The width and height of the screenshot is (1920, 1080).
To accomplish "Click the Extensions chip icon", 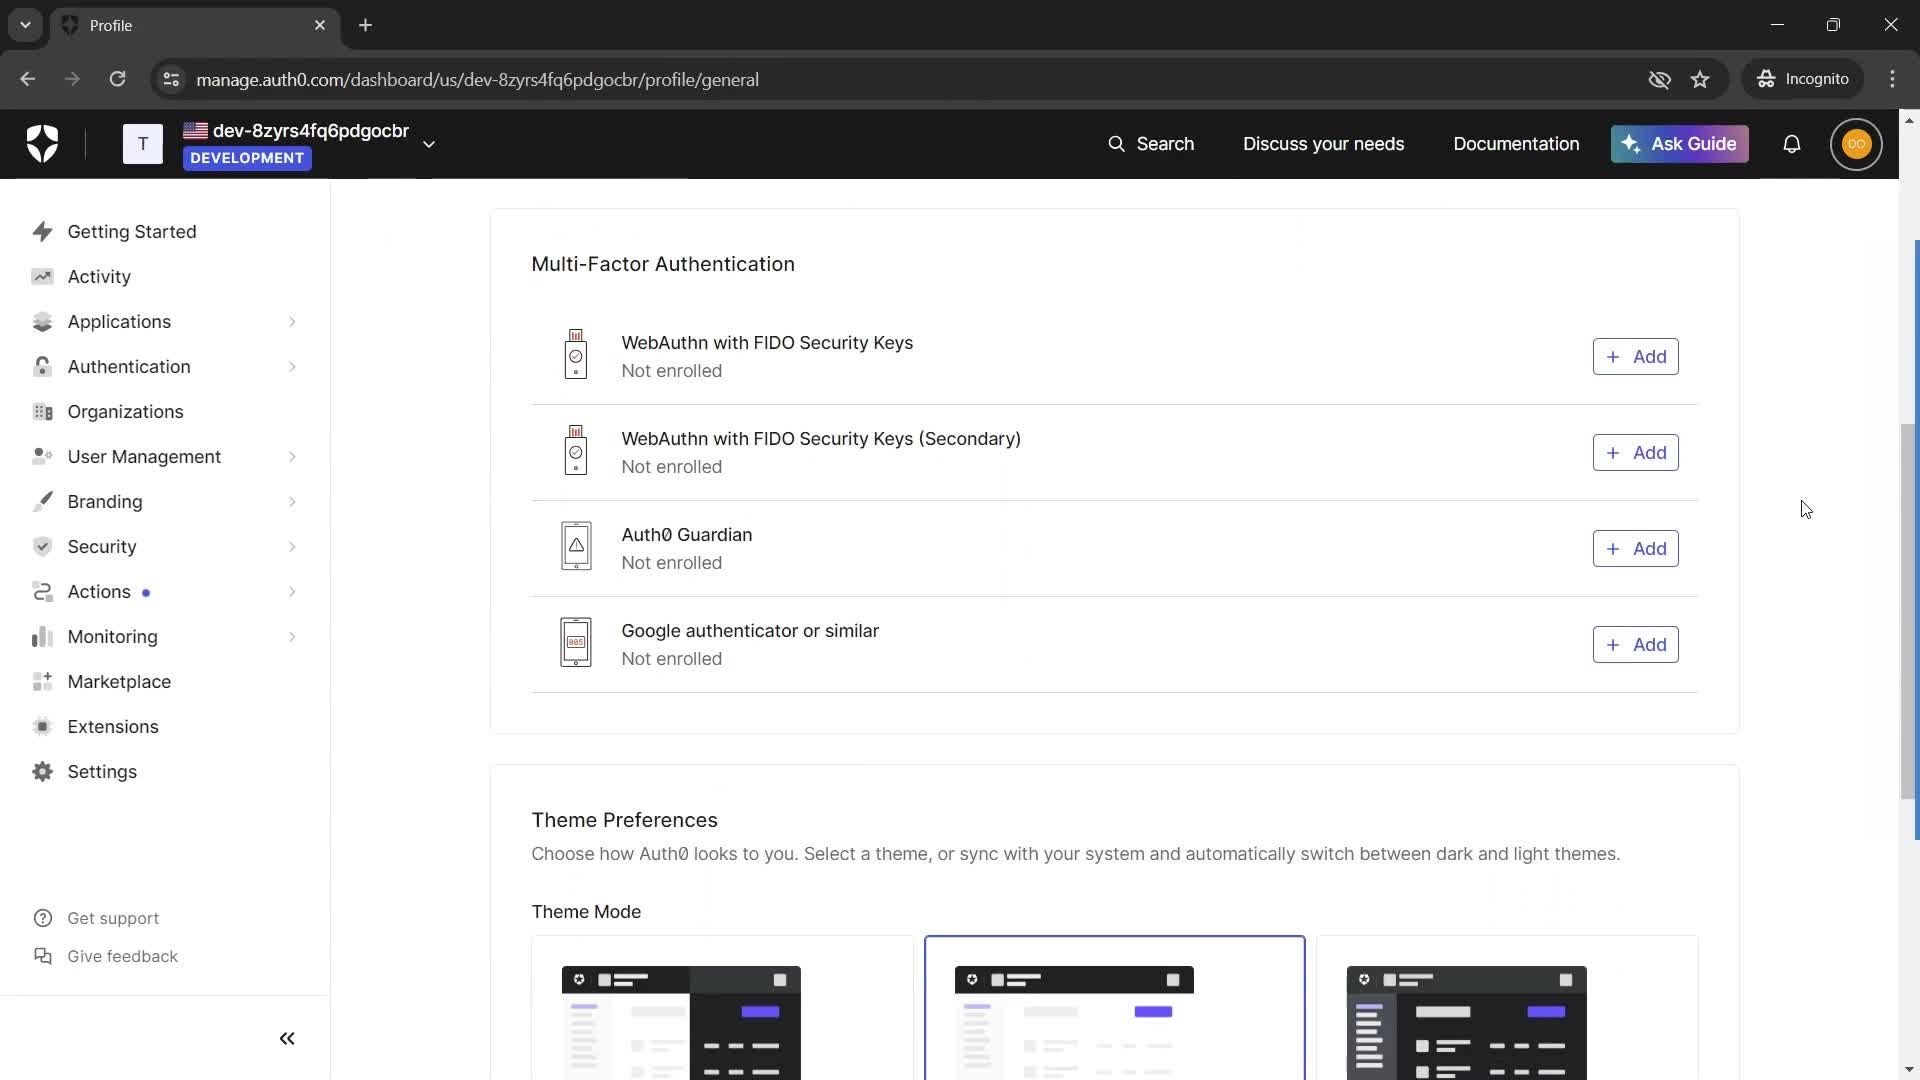I will [42, 727].
